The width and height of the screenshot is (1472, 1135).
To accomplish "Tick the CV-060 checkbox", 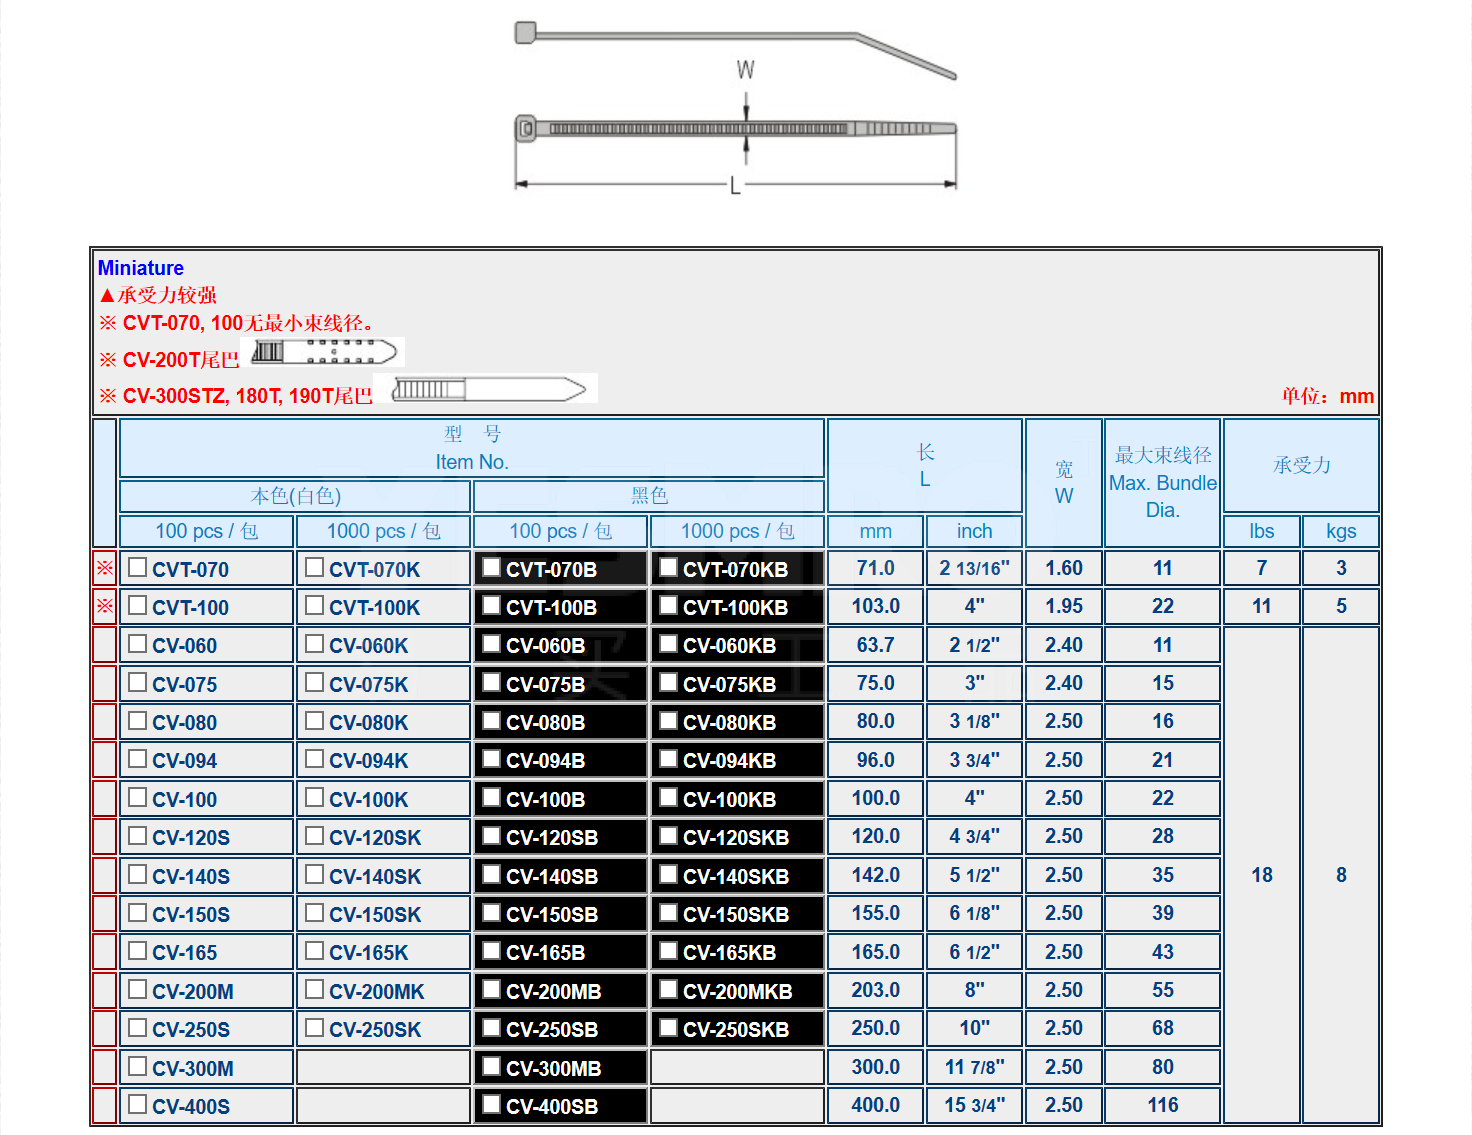I will pyautogui.click(x=138, y=643).
